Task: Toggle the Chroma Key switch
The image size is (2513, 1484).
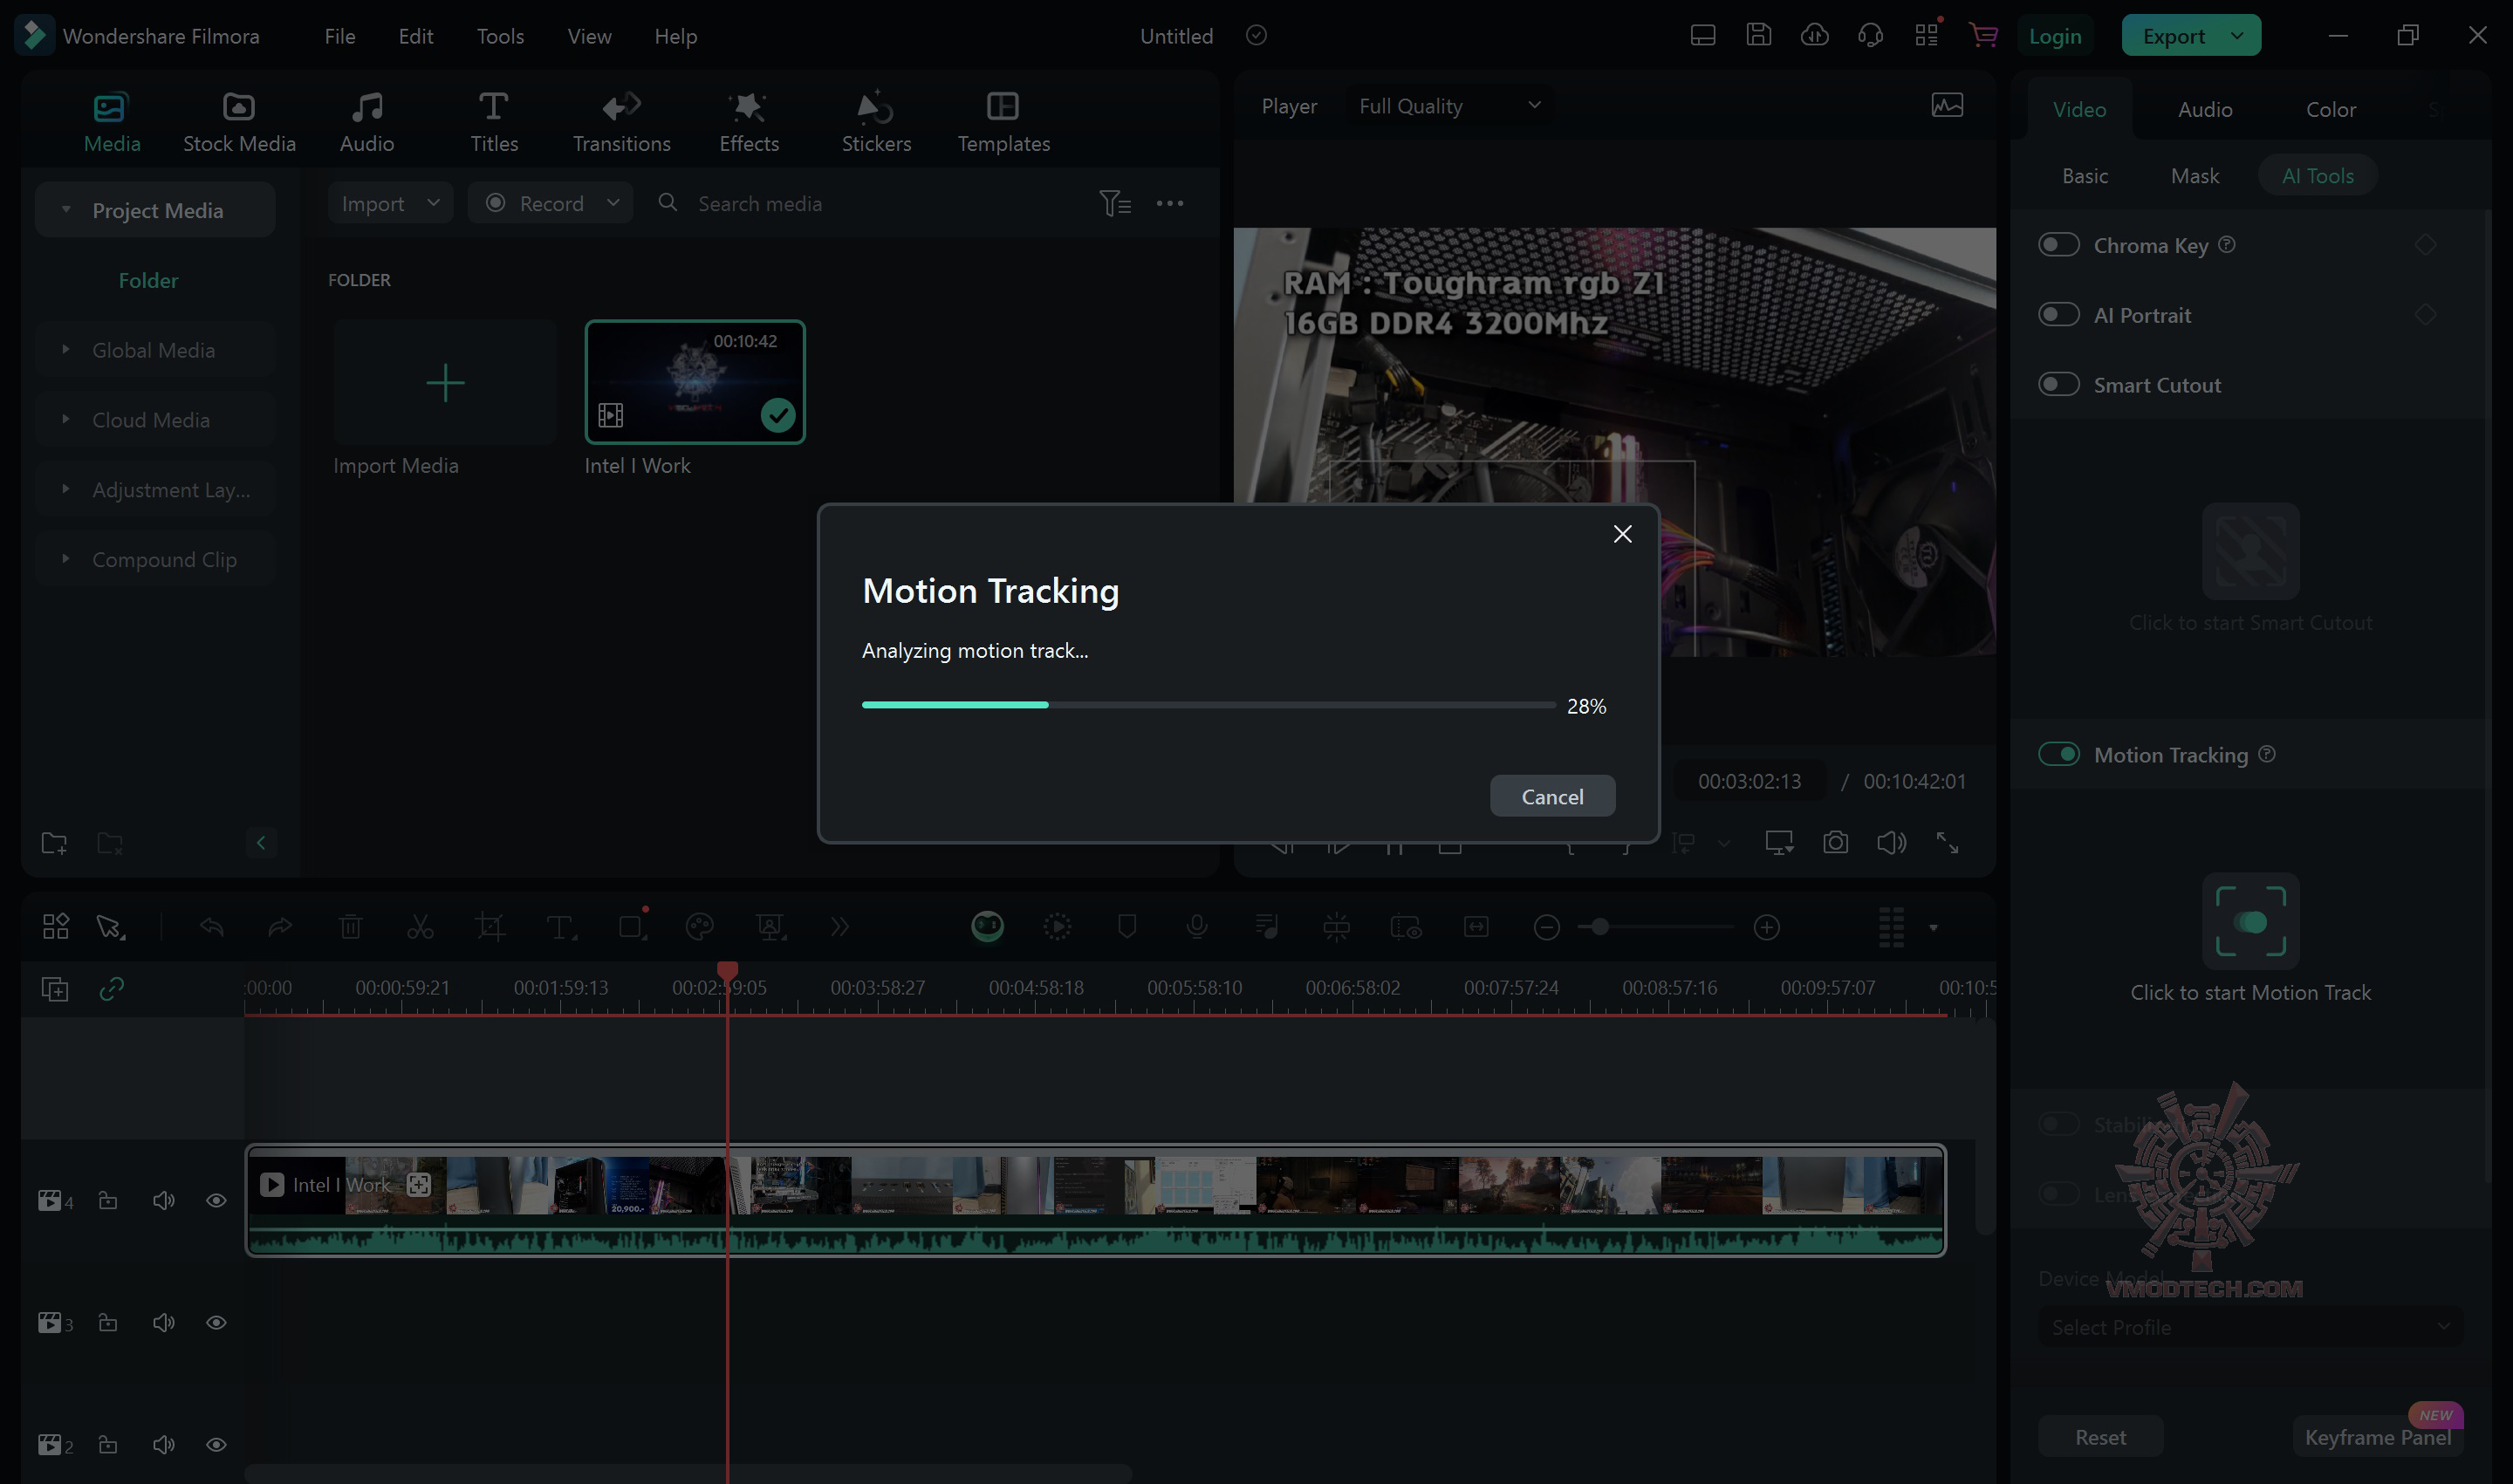Action: coord(2058,245)
